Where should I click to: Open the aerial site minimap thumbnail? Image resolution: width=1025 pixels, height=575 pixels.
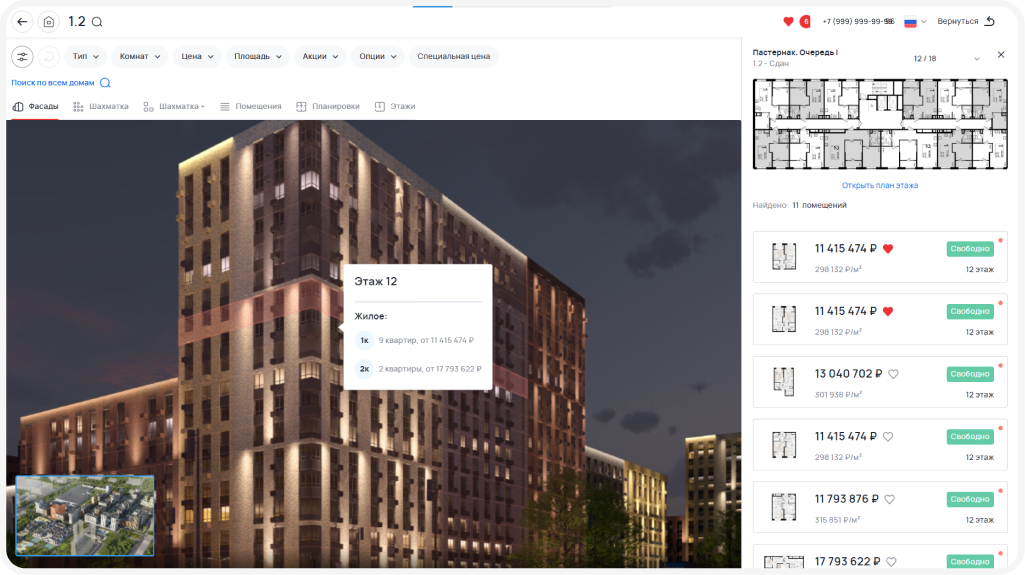(x=85, y=516)
